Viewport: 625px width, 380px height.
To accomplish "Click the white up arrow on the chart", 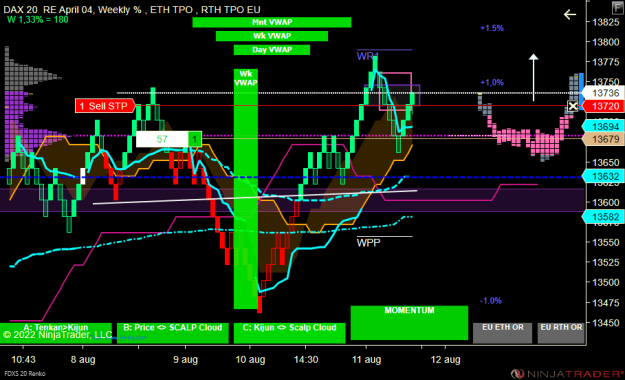I will 533,77.
